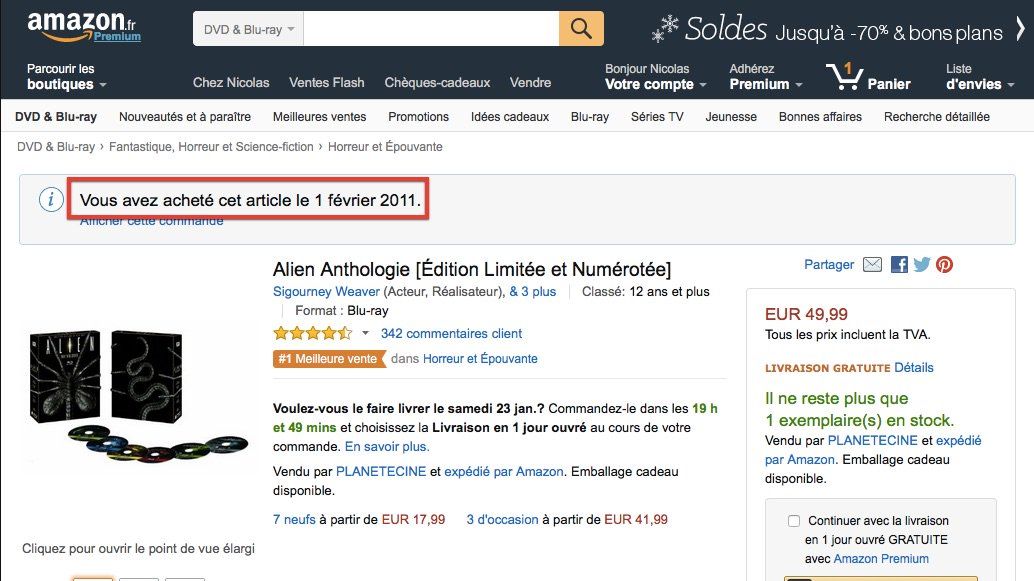The width and height of the screenshot is (1034, 581).
Task: Open the 342 commentaires client link
Action: tap(451, 334)
